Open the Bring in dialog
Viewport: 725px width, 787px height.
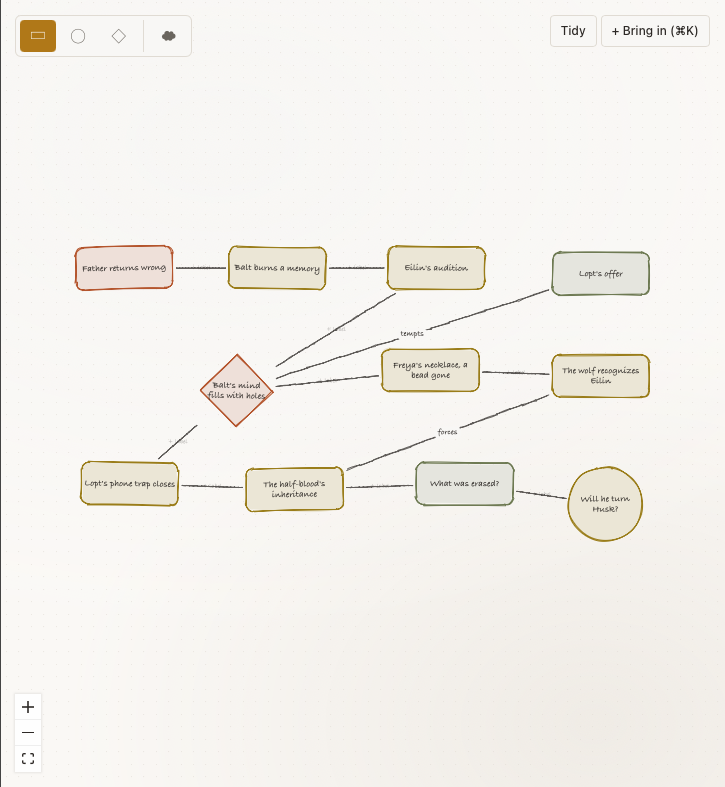[655, 31]
